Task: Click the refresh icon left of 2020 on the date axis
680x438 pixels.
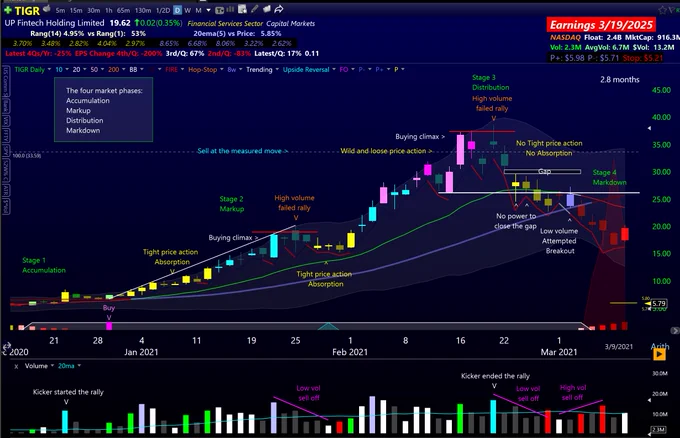Action: pyautogui.click(x=6, y=346)
